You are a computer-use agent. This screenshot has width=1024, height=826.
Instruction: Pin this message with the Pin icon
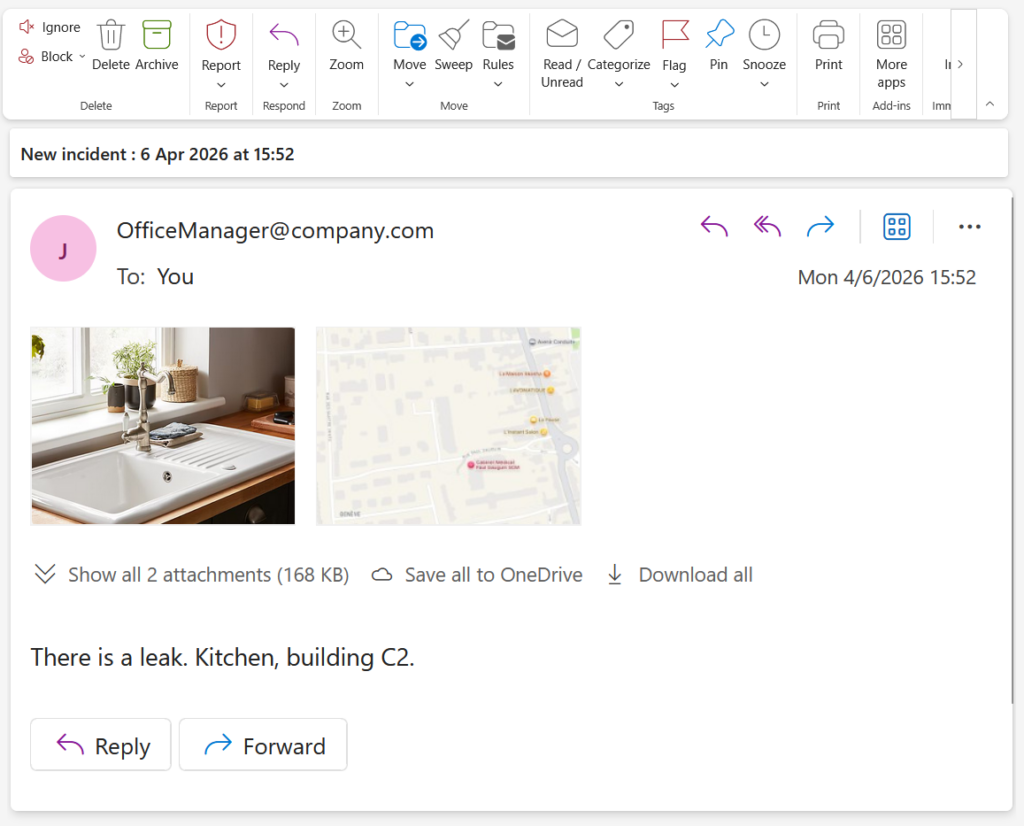718,36
